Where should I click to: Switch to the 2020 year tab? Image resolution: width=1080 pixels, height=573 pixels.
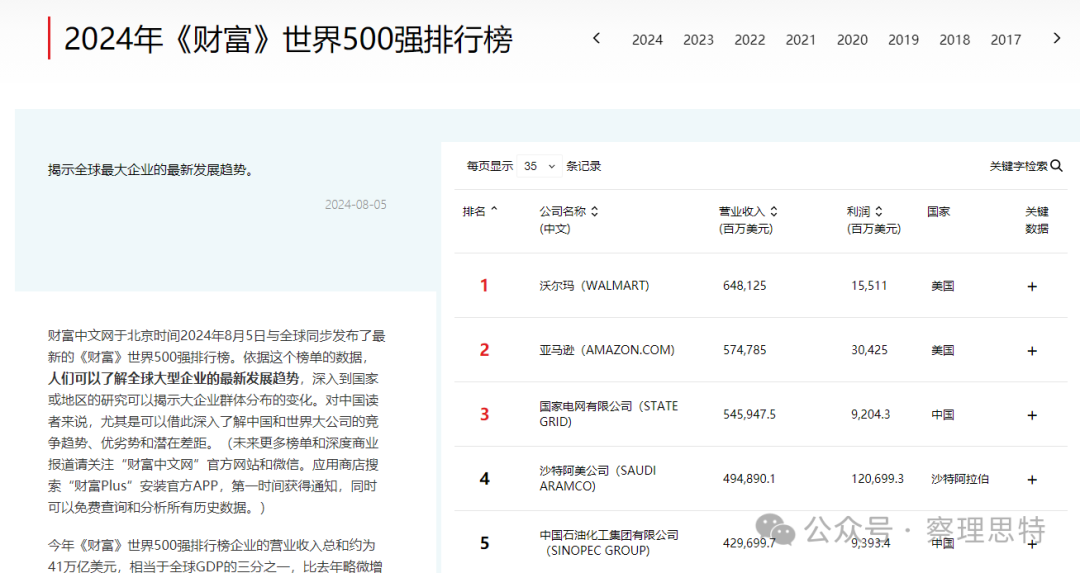pyautogui.click(x=852, y=40)
